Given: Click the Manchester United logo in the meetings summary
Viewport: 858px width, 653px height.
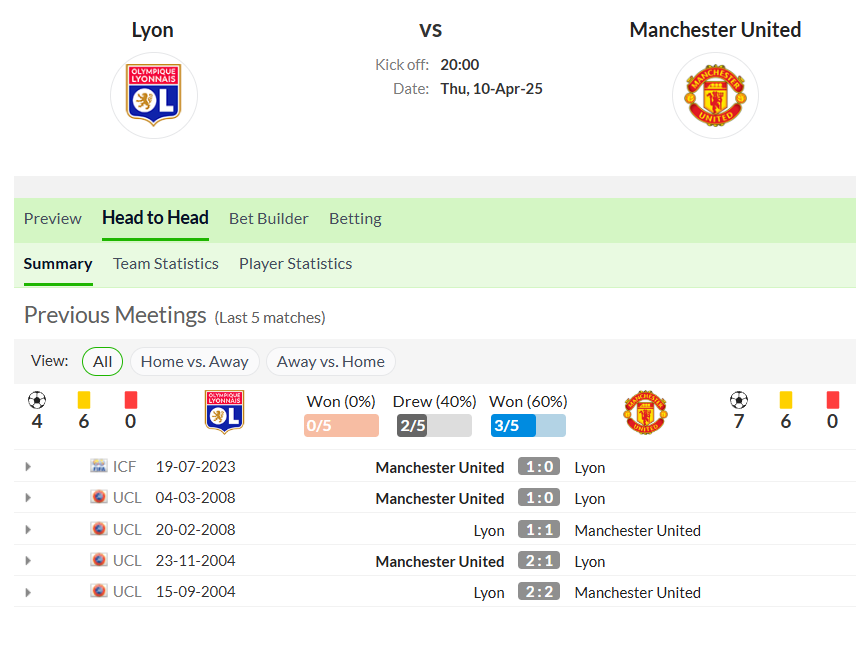Looking at the screenshot, I should (645, 412).
